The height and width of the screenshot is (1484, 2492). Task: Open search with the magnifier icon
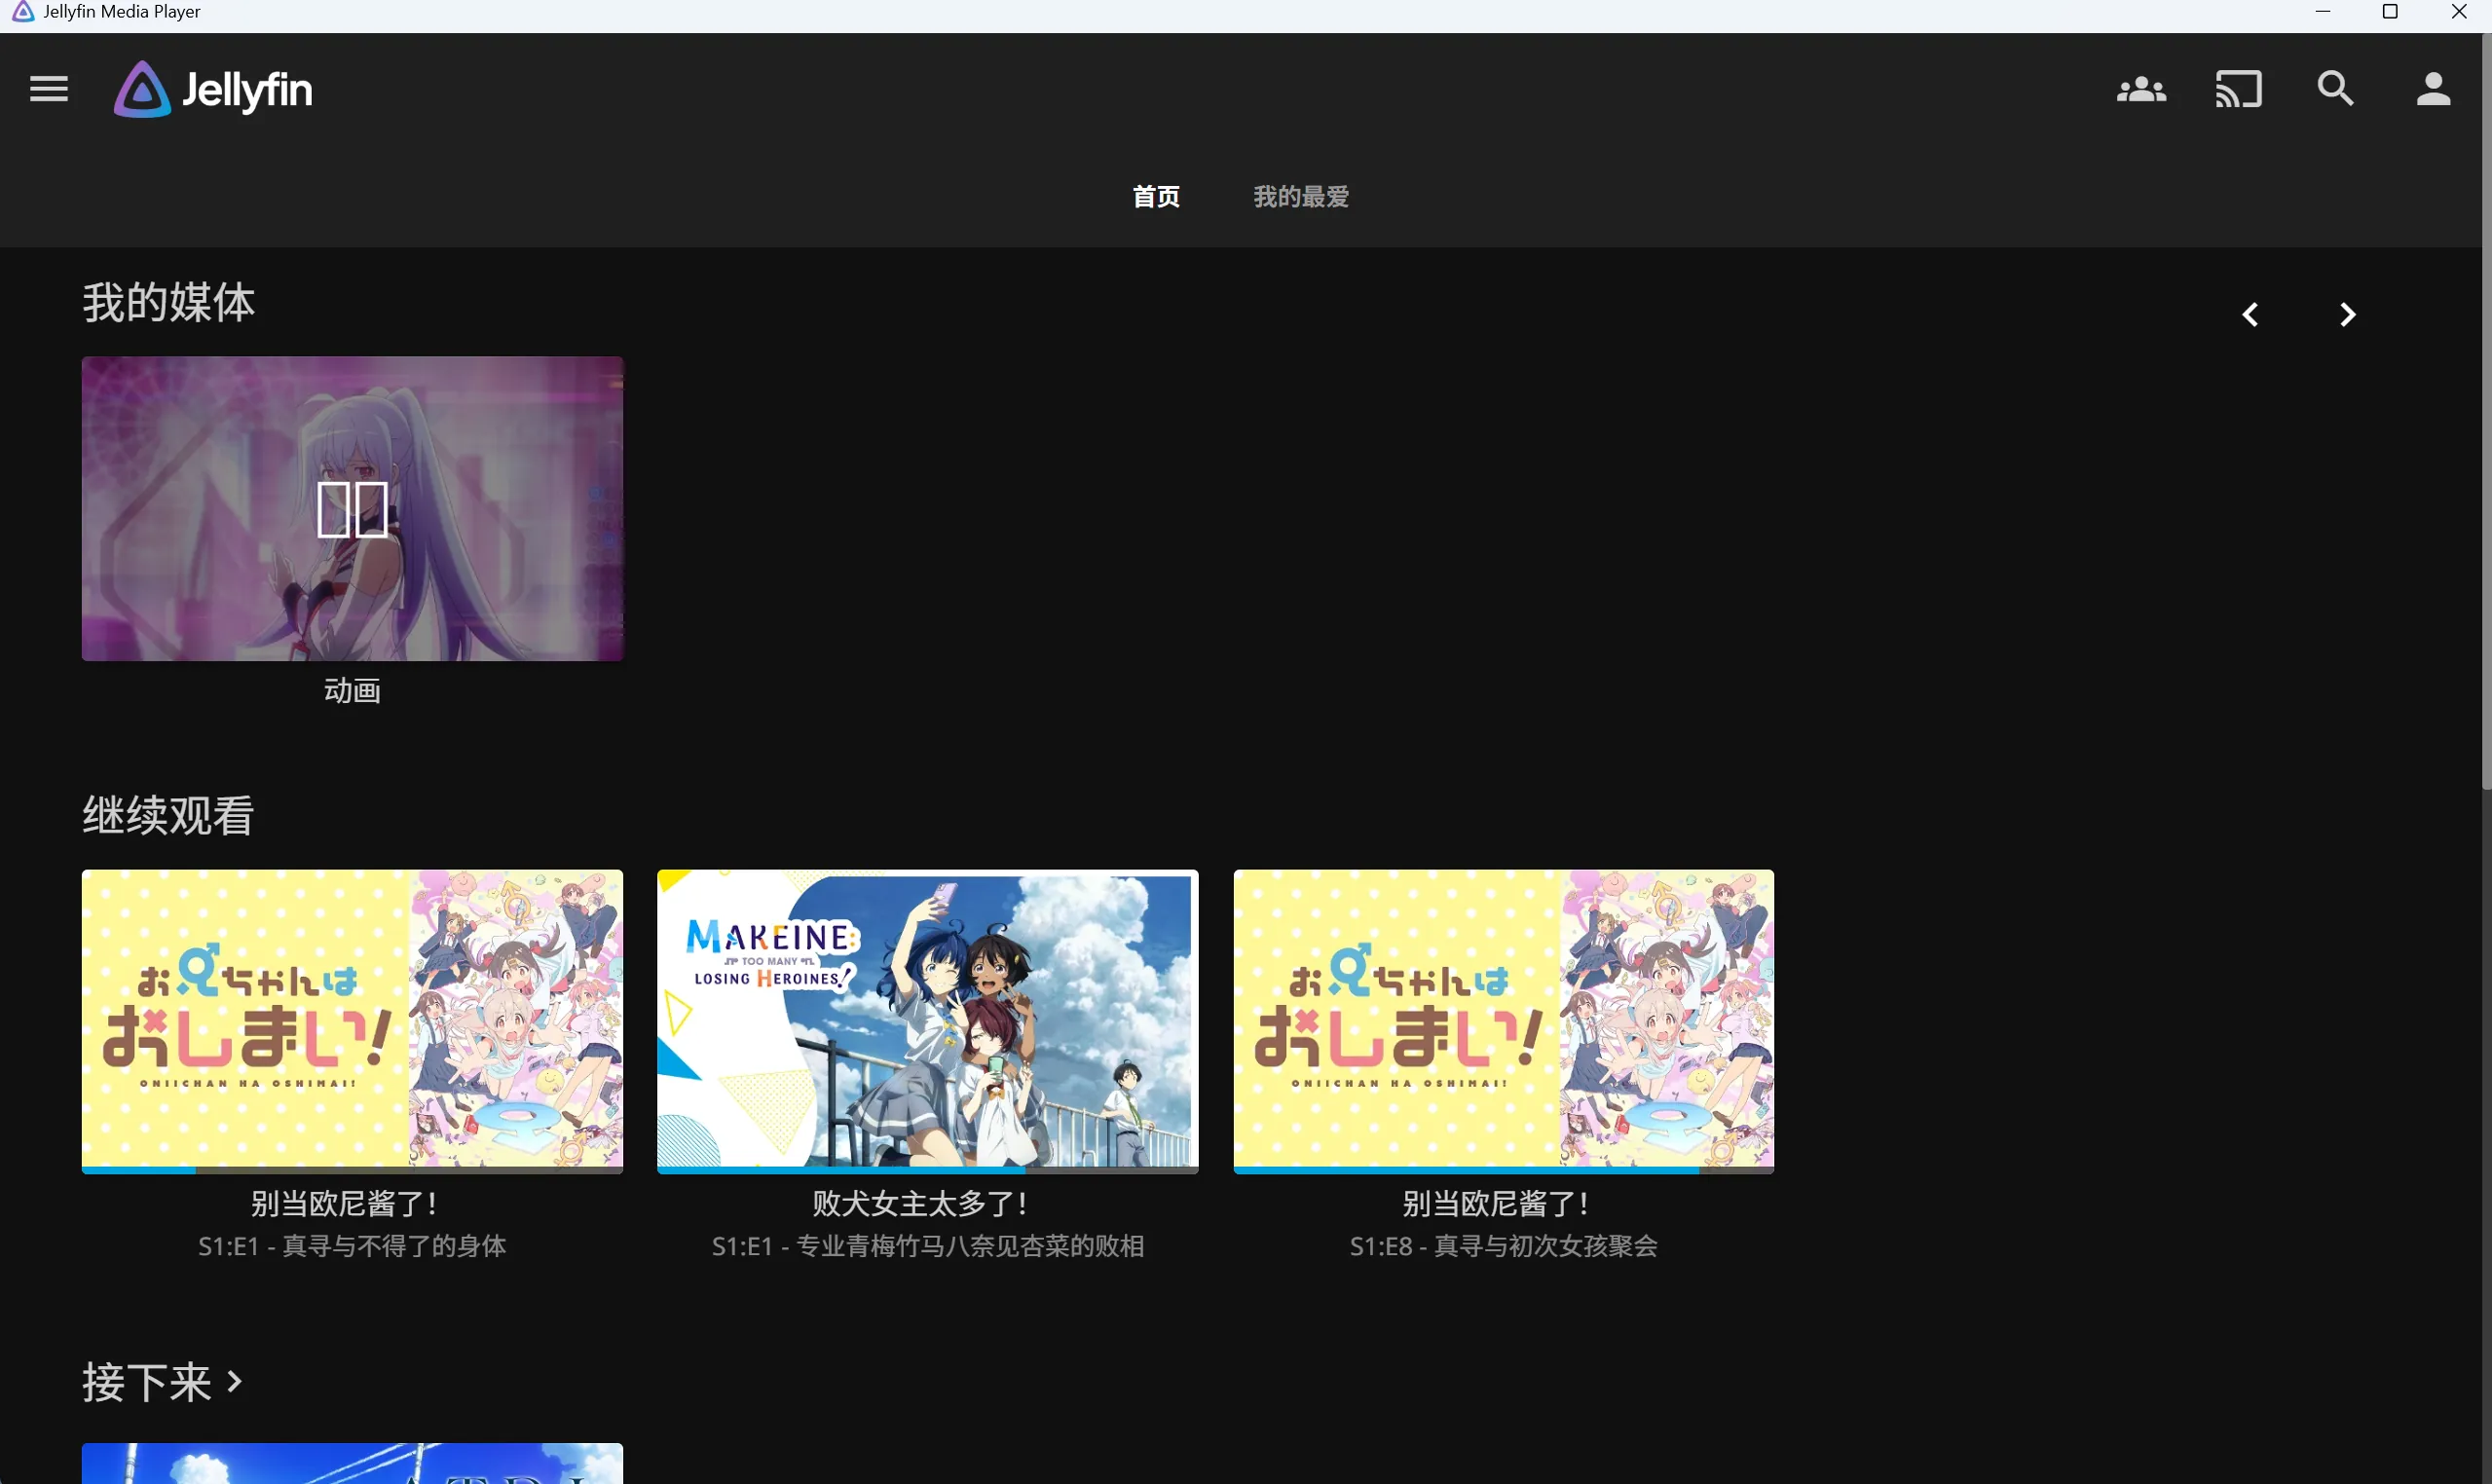point(2335,90)
